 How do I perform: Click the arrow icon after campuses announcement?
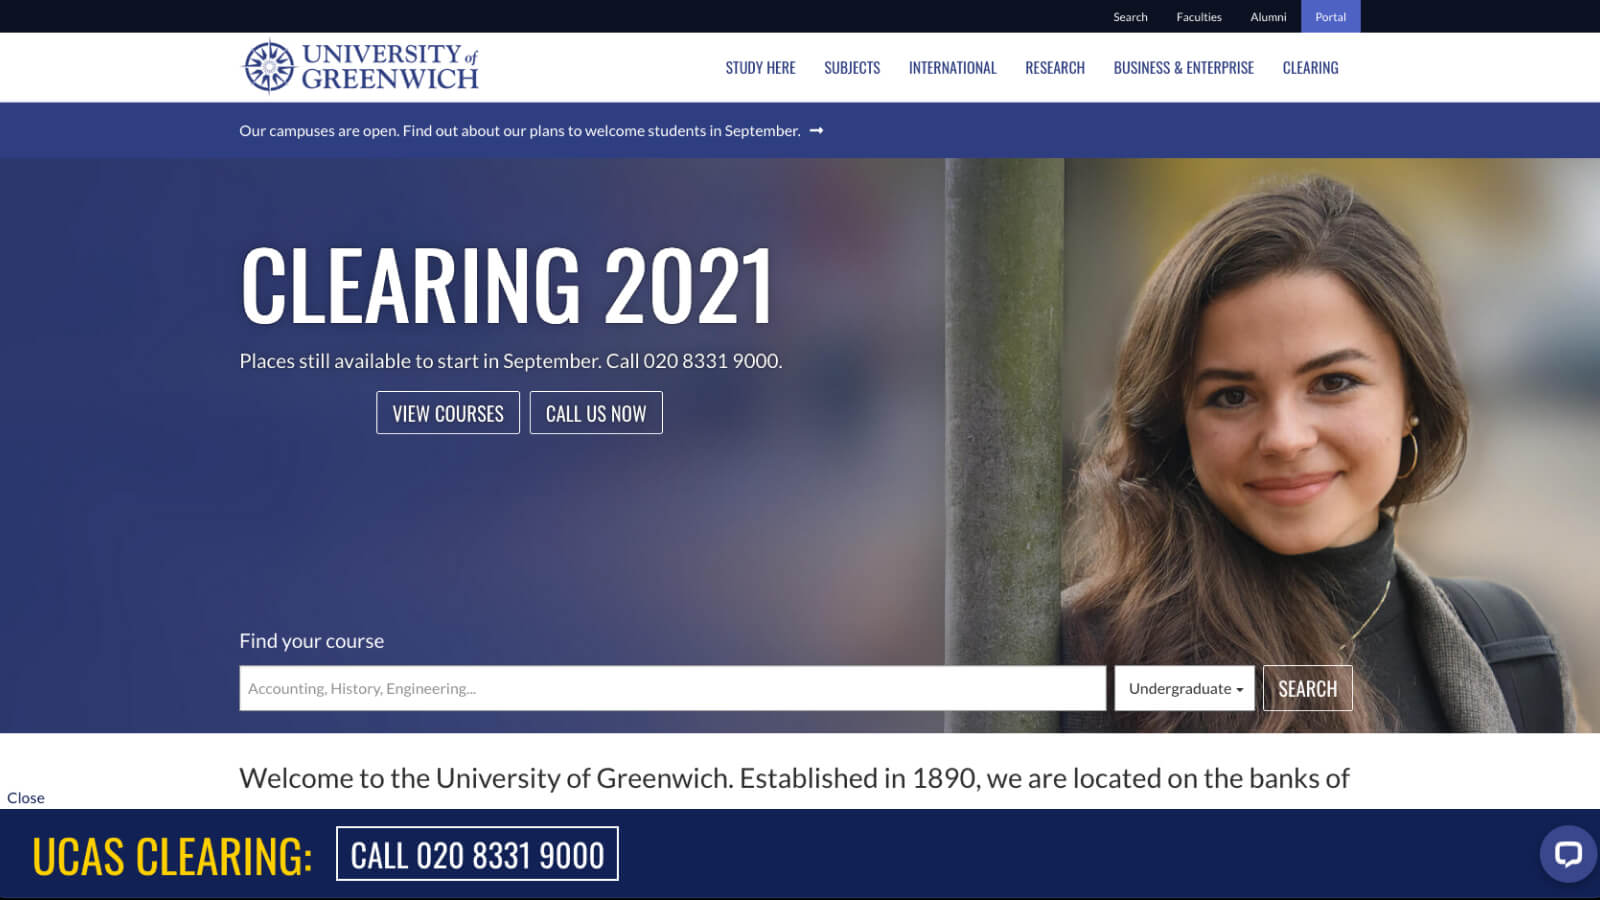point(816,131)
